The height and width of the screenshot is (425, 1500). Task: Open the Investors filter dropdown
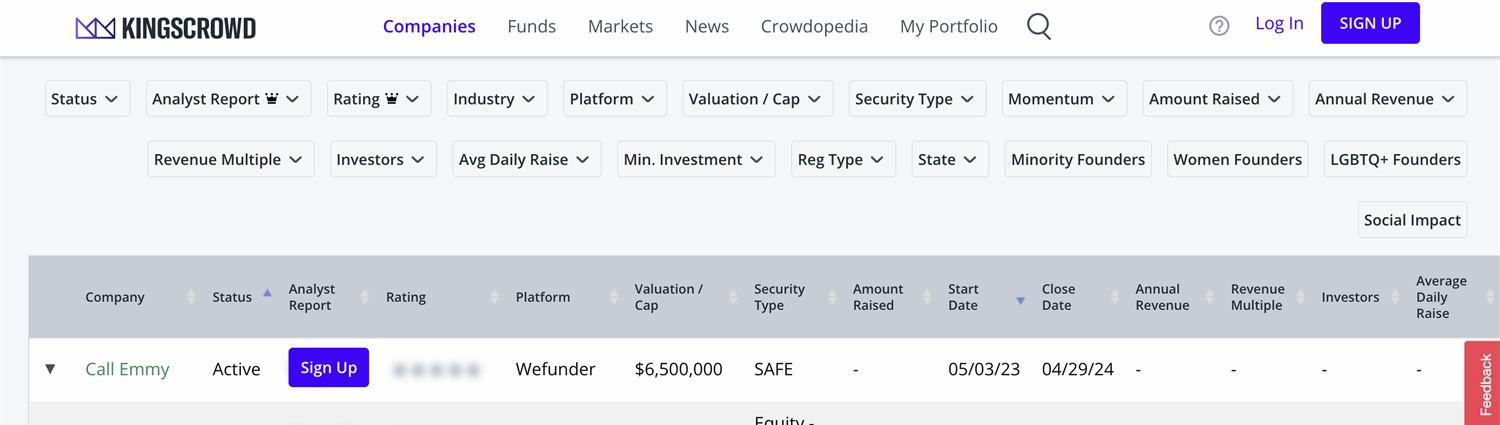point(383,159)
